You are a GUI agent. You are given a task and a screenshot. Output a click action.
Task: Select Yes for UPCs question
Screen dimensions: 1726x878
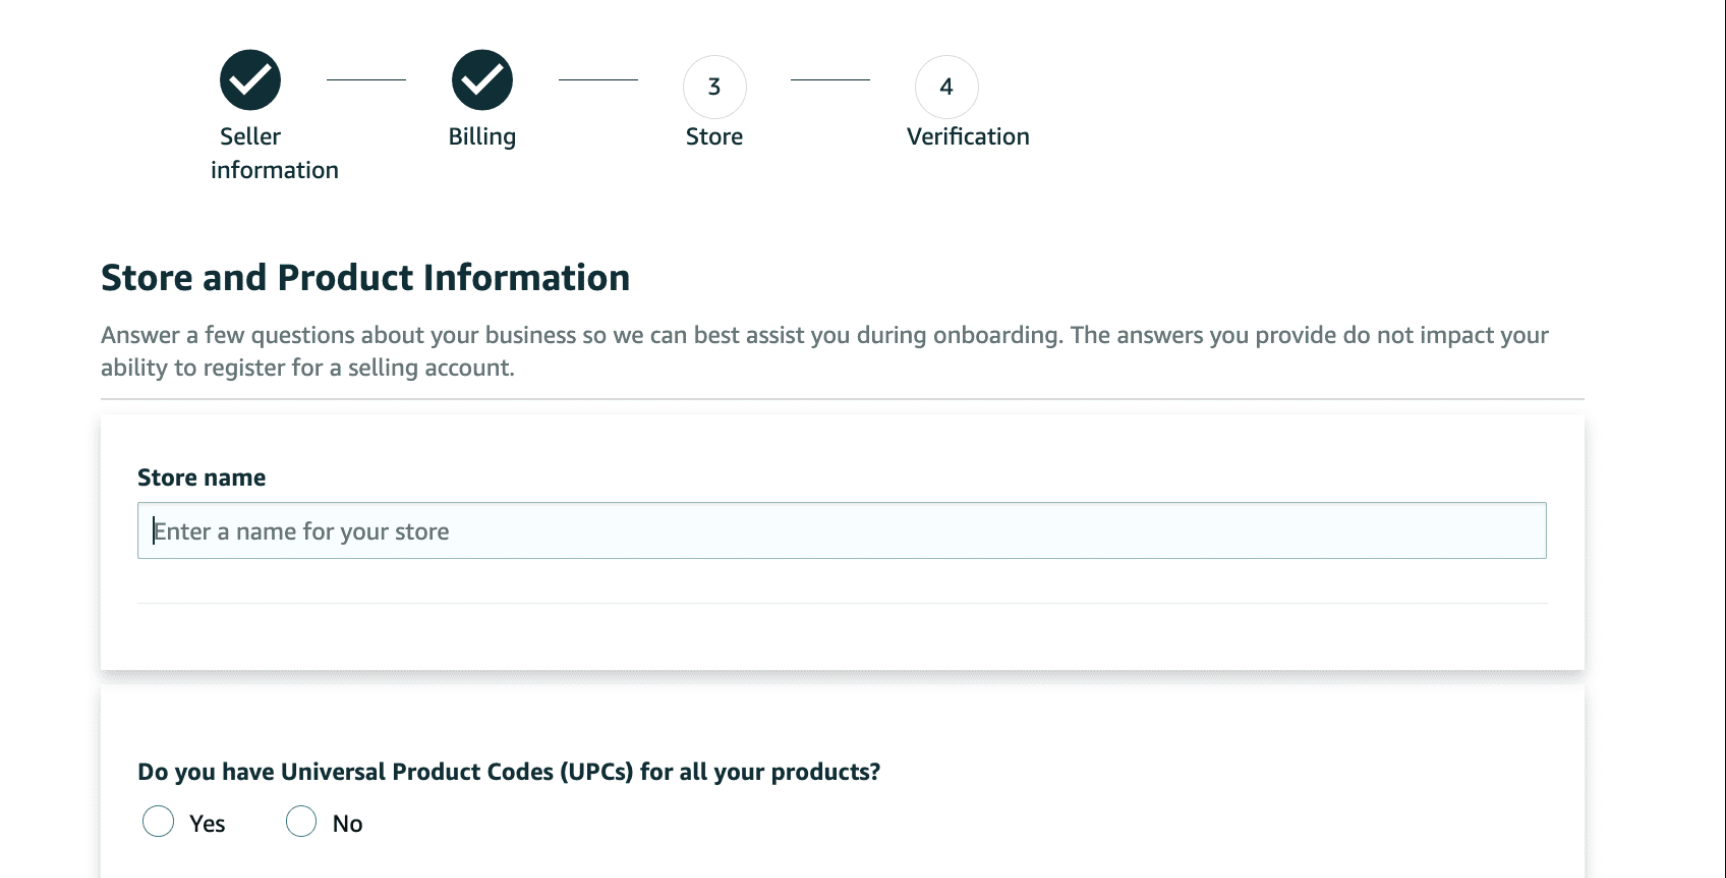(x=158, y=822)
